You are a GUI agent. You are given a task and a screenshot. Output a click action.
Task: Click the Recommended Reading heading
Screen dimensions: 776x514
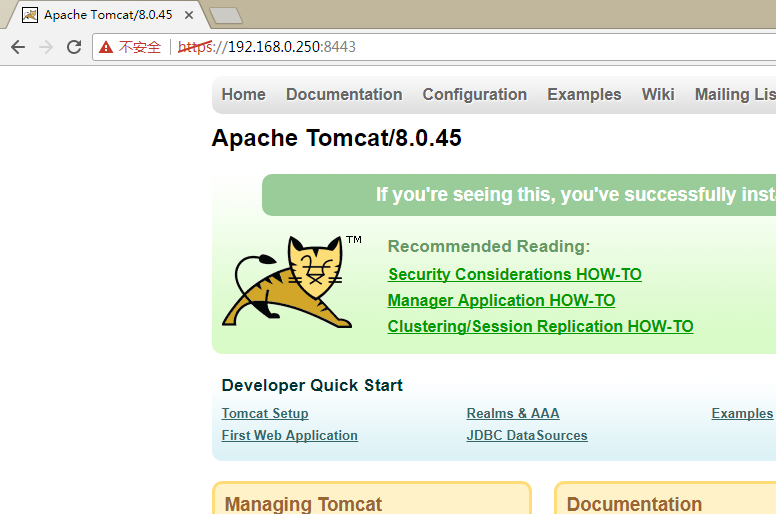[489, 246]
